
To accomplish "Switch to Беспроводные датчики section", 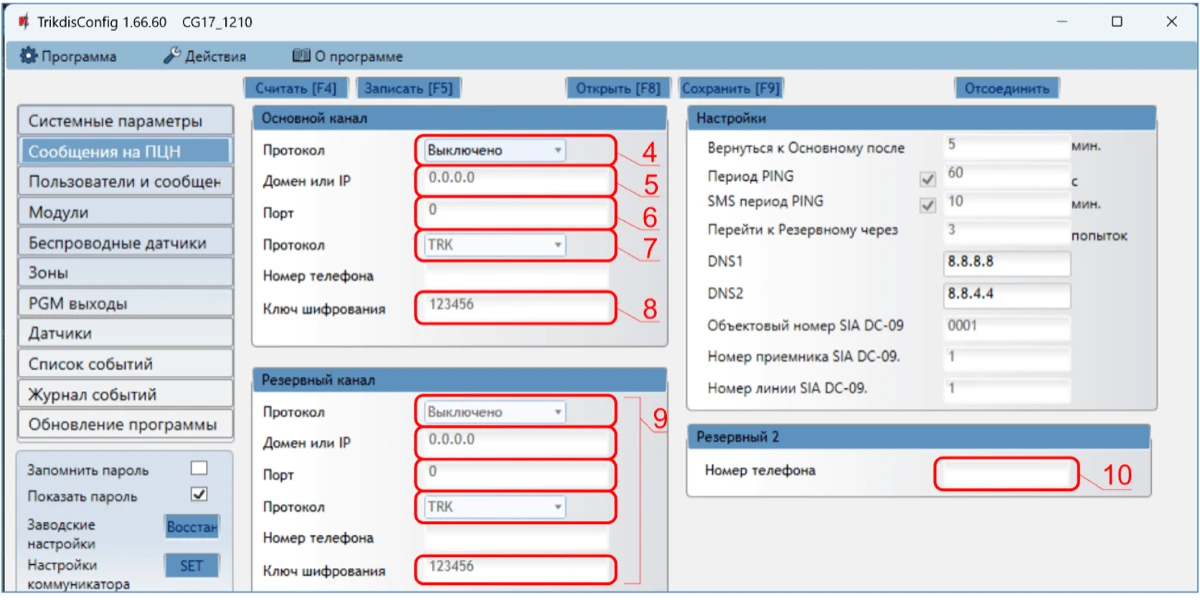I will coord(124,243).
